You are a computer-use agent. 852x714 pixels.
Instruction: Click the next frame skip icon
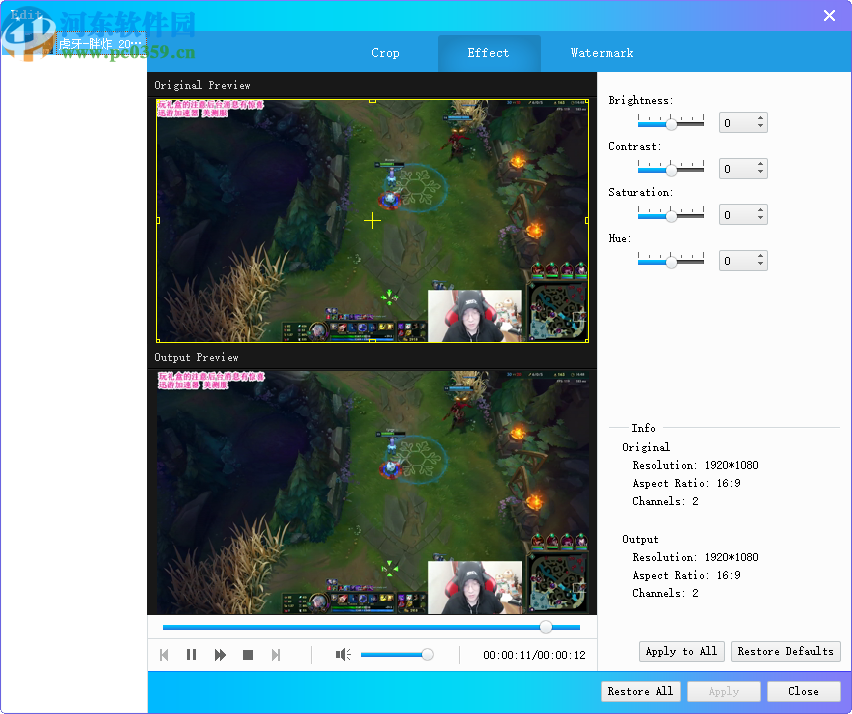[x=276, y=655]
